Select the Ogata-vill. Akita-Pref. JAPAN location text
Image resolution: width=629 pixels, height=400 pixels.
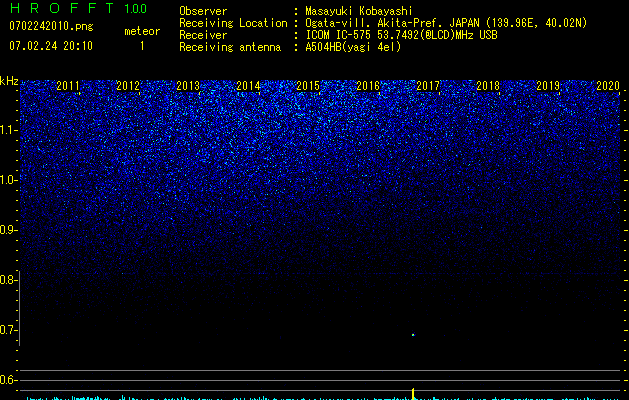[446, 23]
